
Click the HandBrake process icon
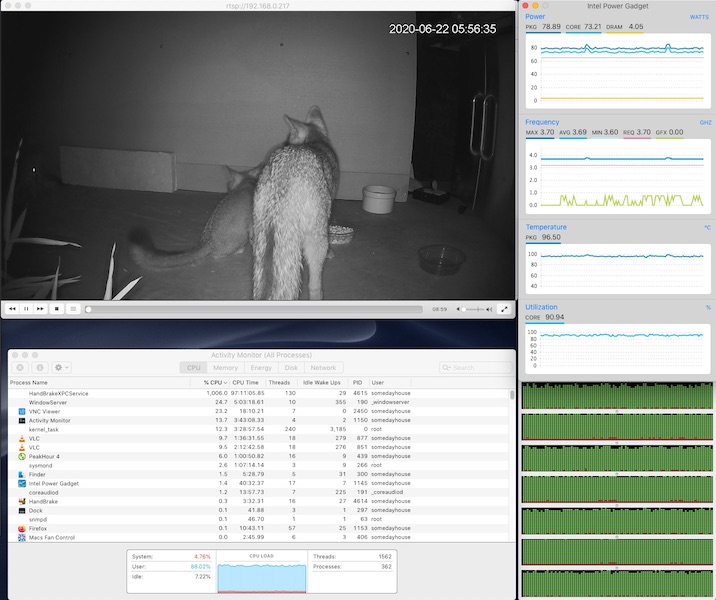(21, 501)
